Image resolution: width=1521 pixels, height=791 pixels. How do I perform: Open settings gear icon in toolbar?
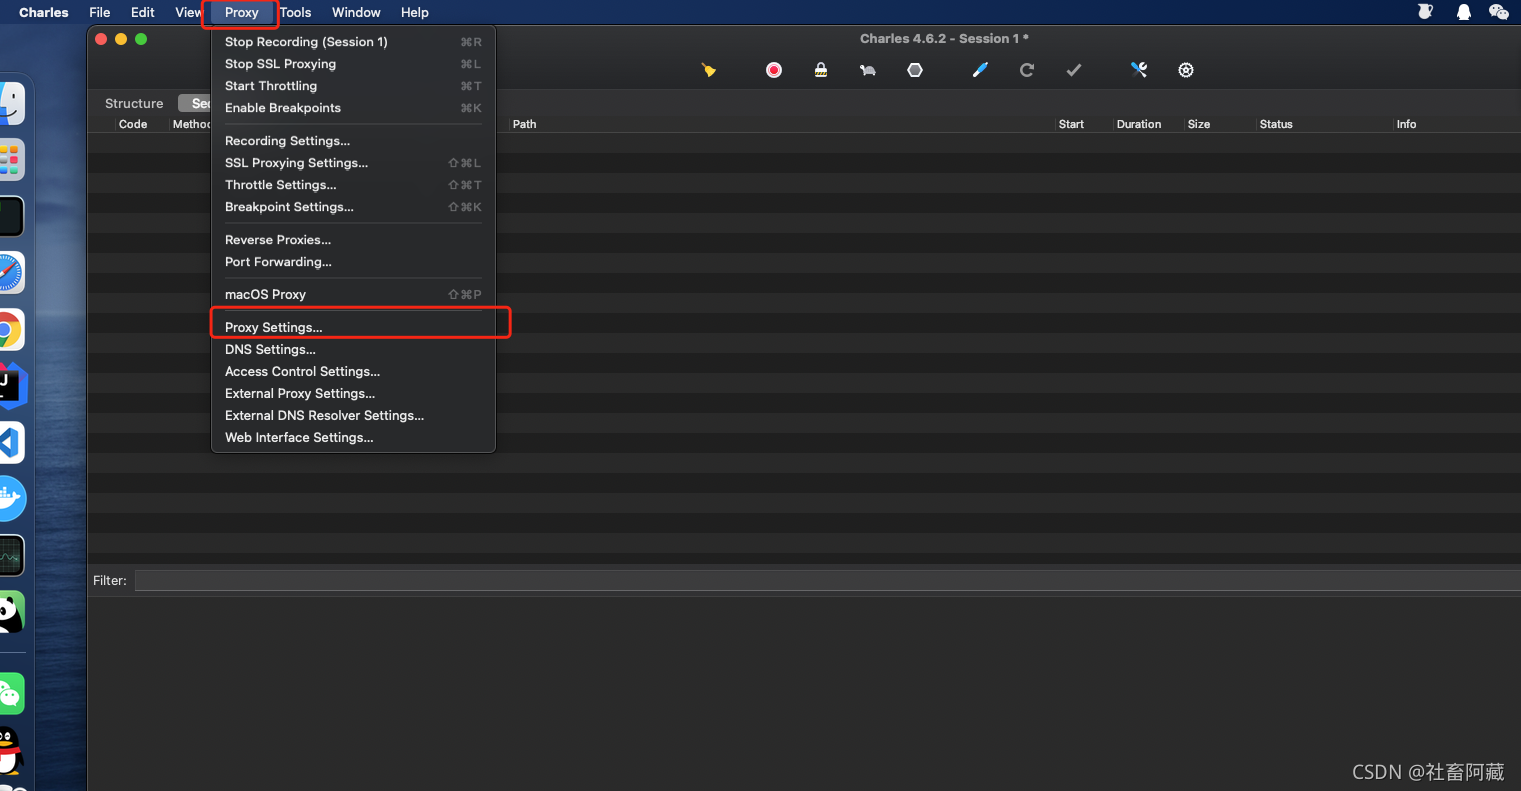[1186, 70]
